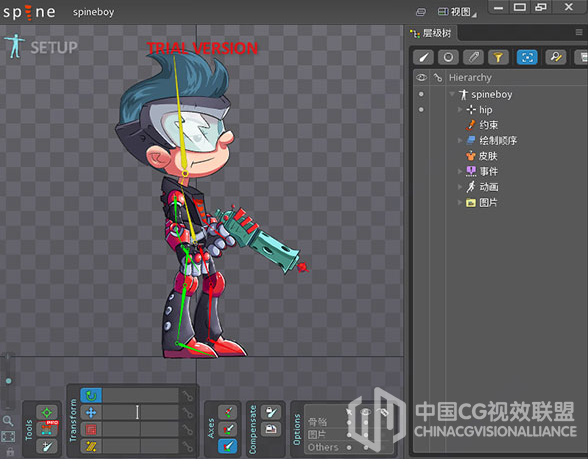588x459 pixels.
Task: Show bones filter in the tree toolbar
Action: 423,57
